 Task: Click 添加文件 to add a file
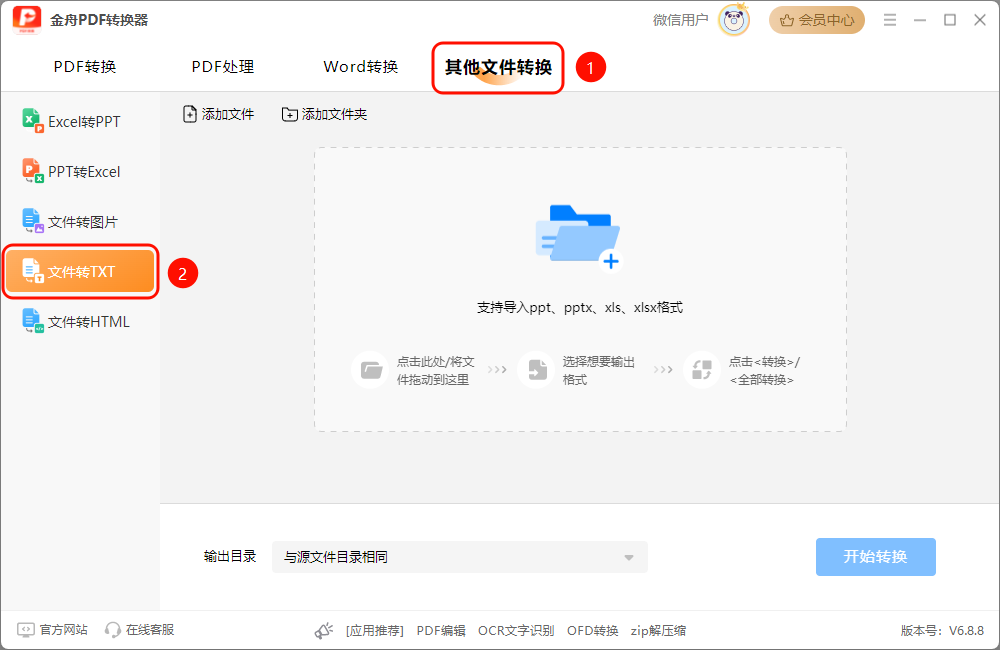(218, 114)
